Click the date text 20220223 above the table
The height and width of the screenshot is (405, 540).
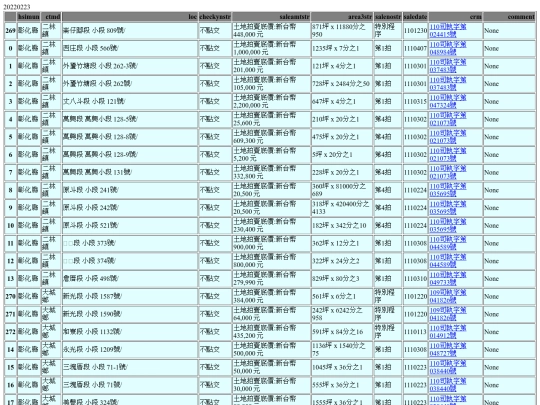(17, 7)
